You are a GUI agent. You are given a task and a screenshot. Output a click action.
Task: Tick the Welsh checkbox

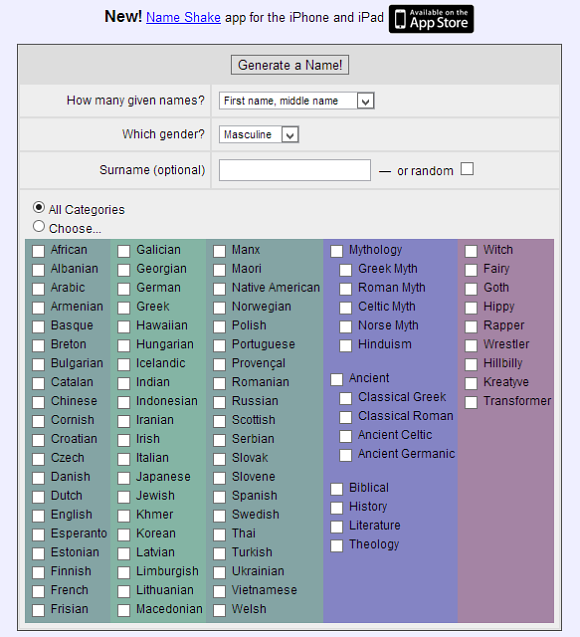[x=219, y=610]
